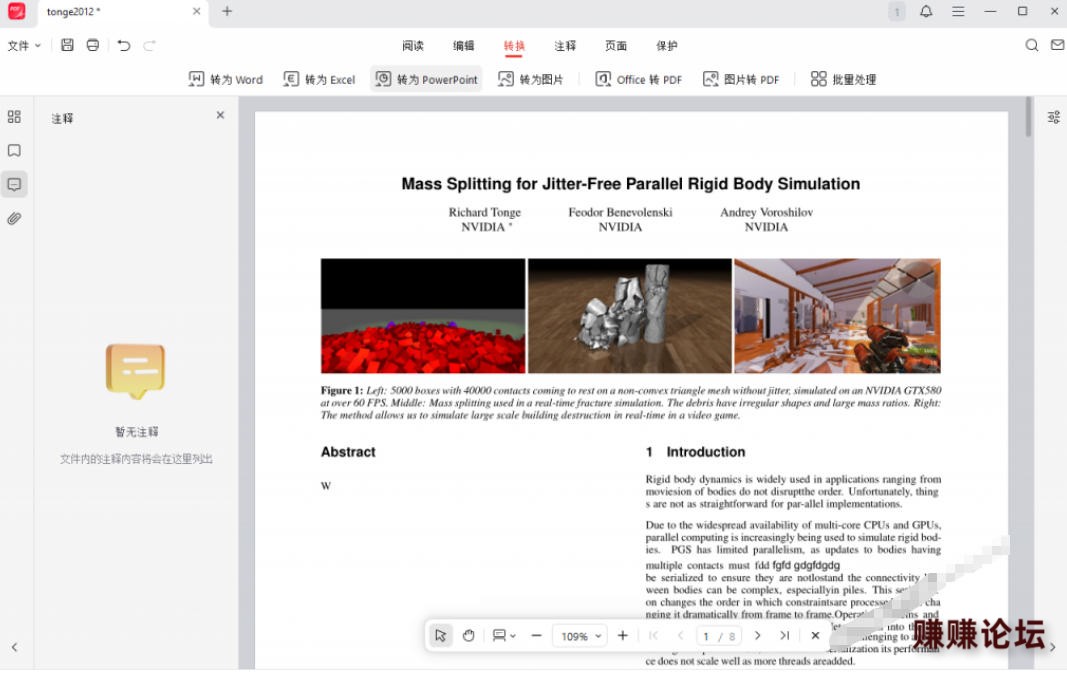Open the 保护 tab
Viewport: 1067px width, 675px height.
[667, 46]
